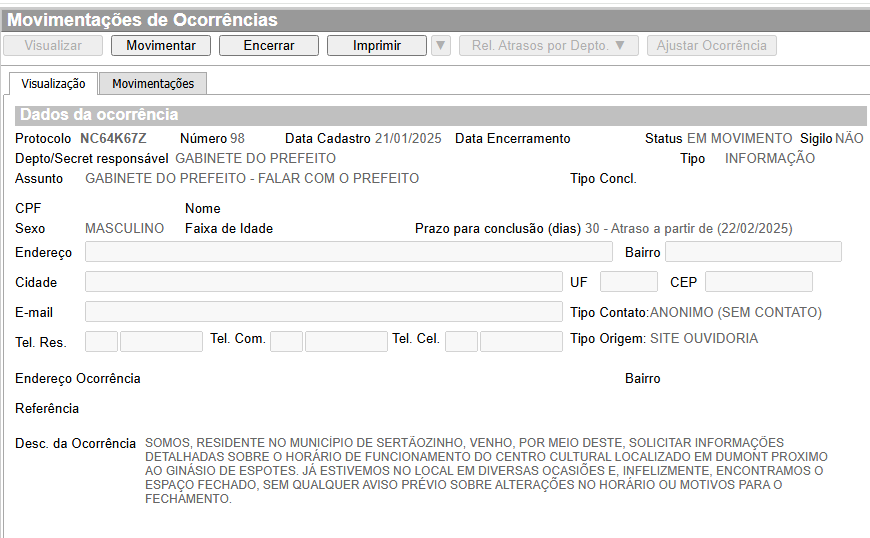
Task: Click the Visualizar toolbar button
Action: 53,46
